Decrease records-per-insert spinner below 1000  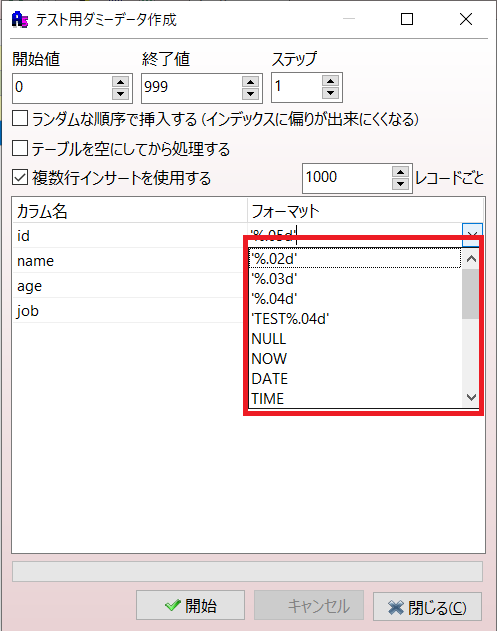point(400,184)
